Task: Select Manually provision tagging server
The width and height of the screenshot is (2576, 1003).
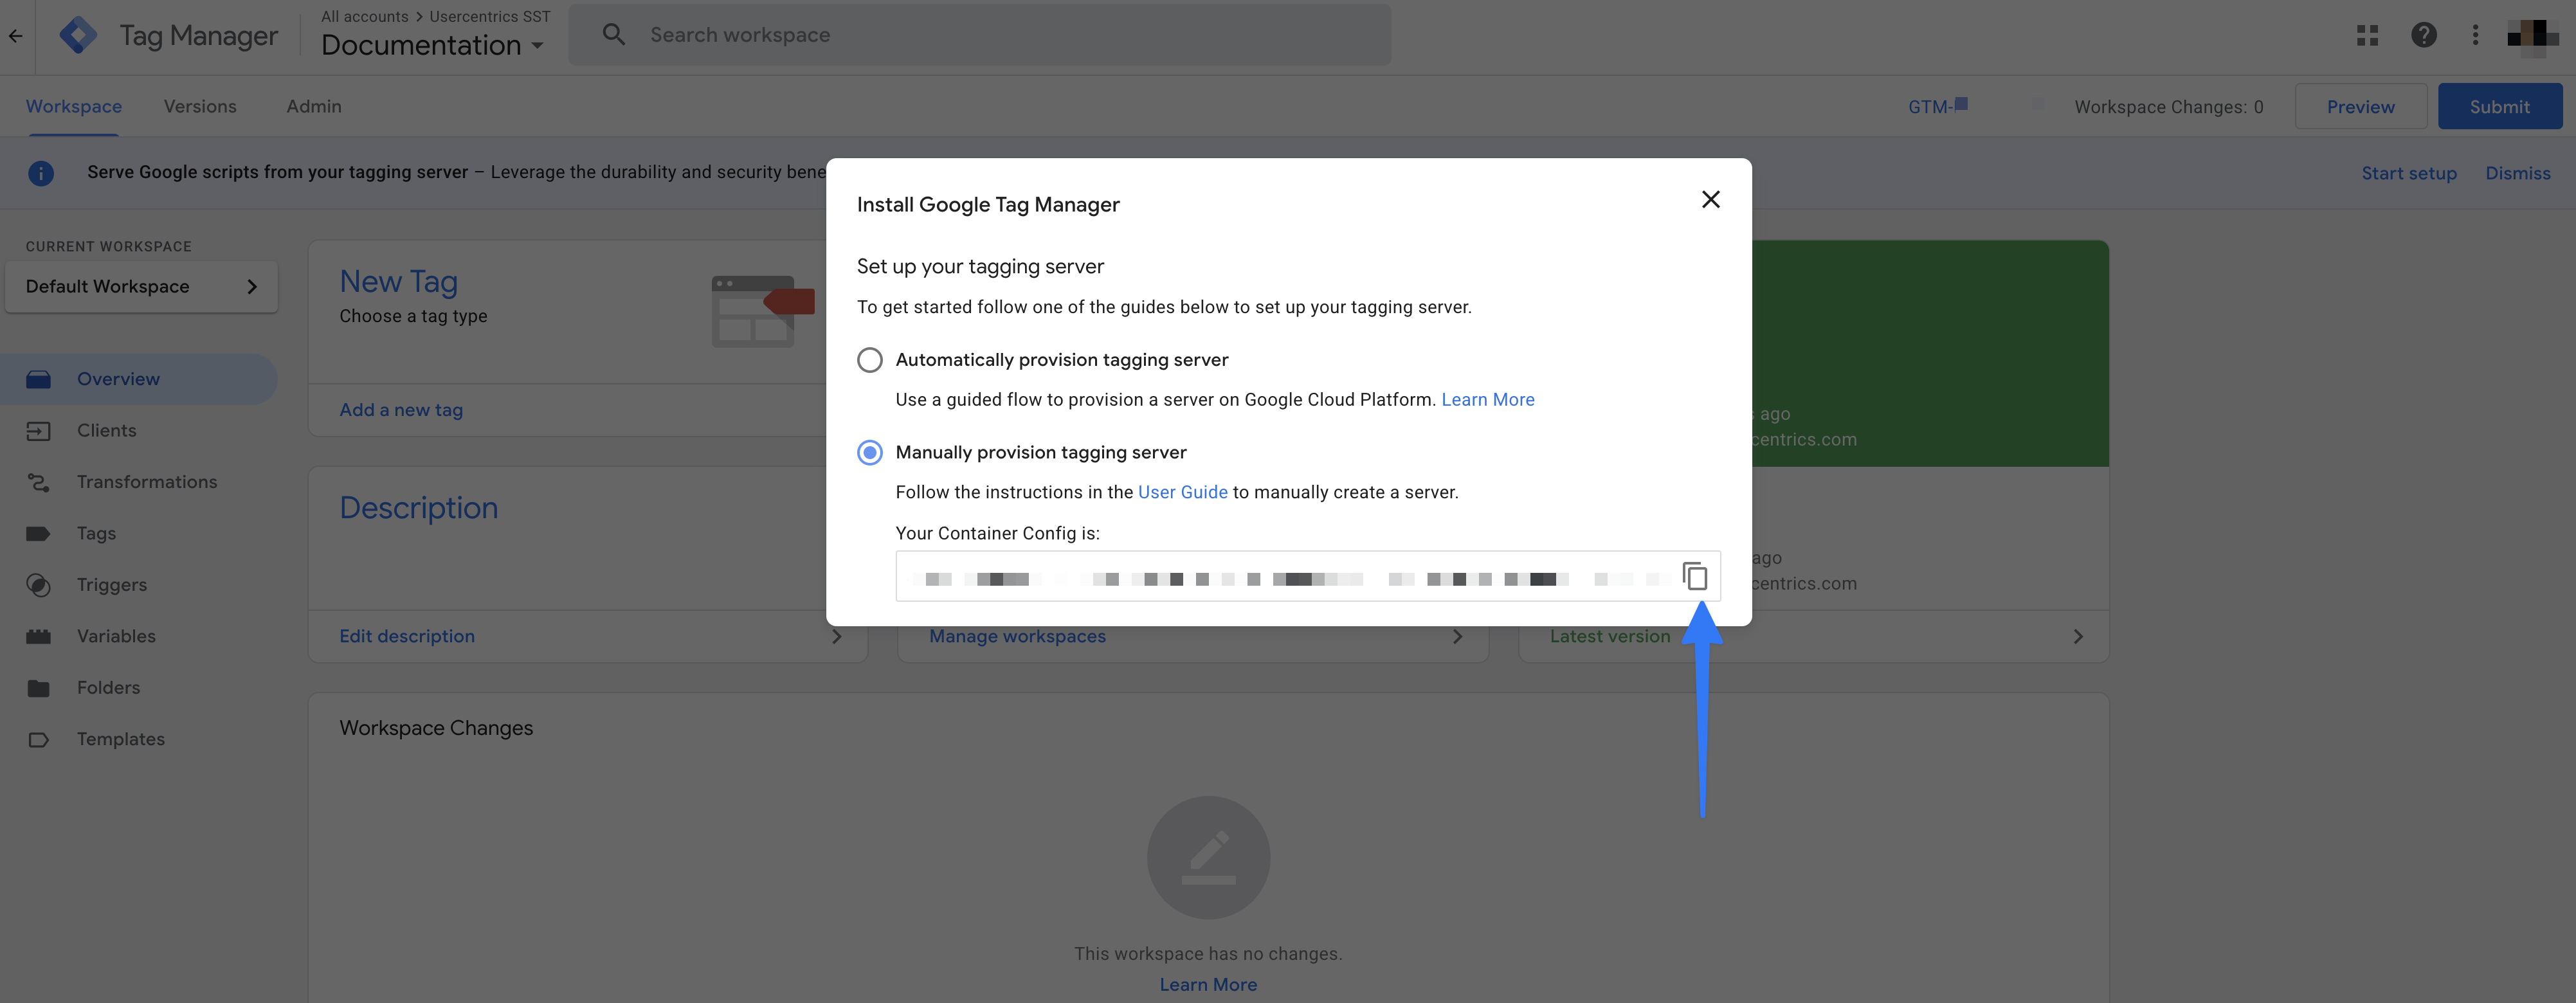Action: click(870, 452)
